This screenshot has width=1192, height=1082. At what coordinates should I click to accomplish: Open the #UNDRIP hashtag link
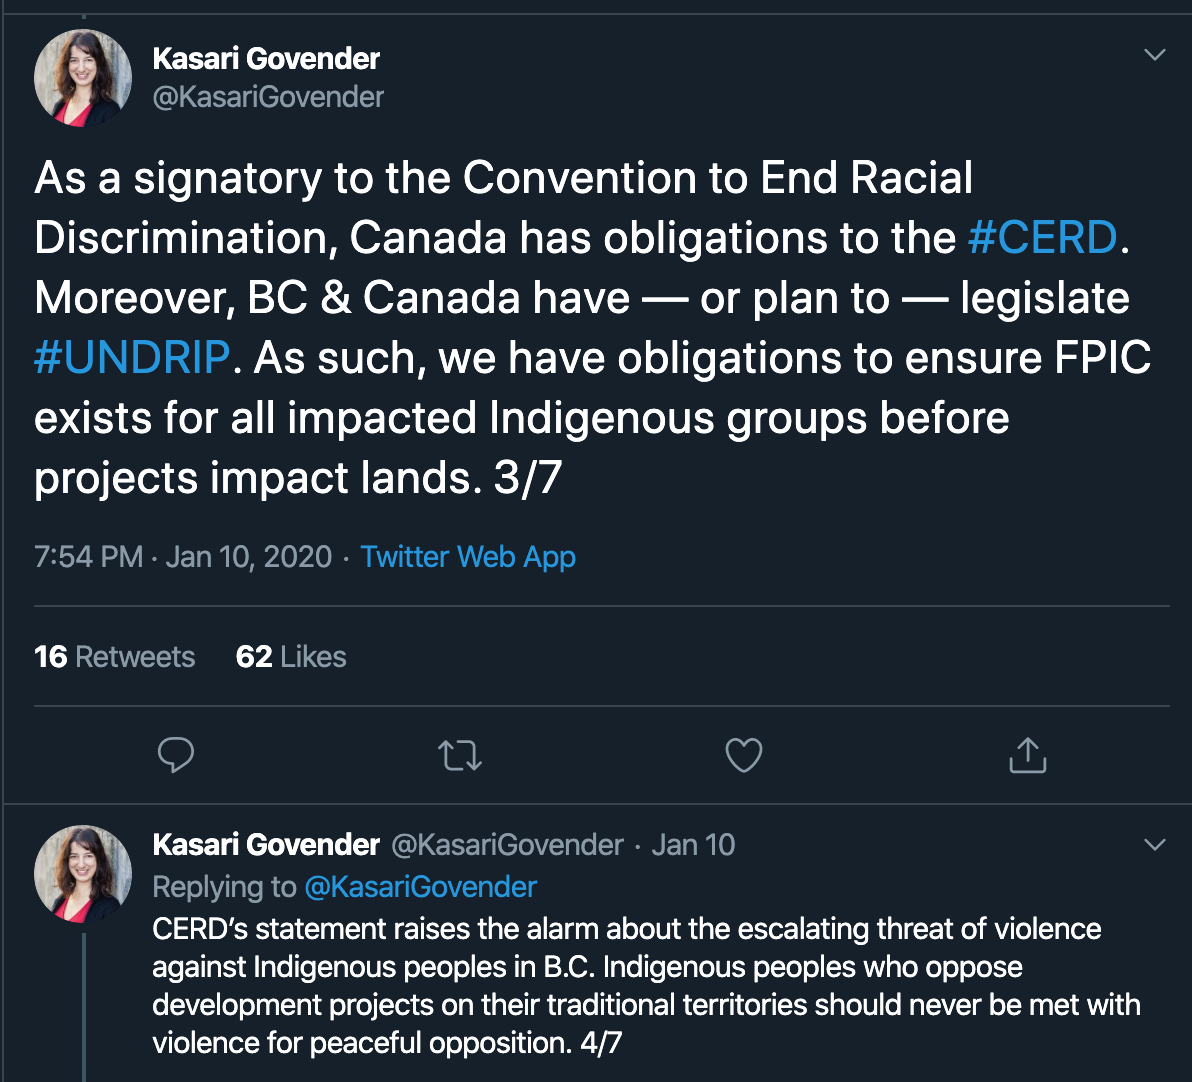click(132, 357)
